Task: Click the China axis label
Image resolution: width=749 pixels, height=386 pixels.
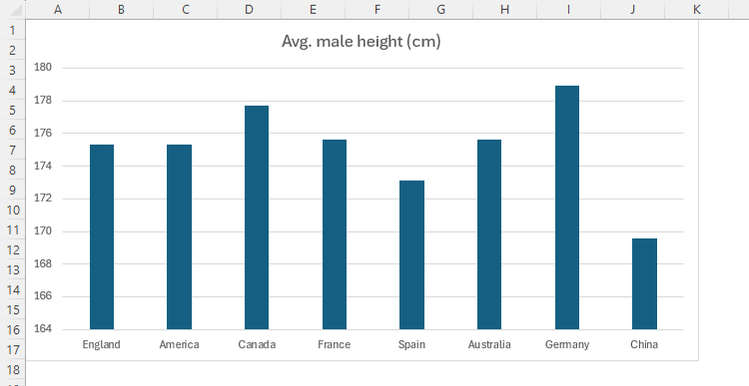Action: [x=644, y=344]
